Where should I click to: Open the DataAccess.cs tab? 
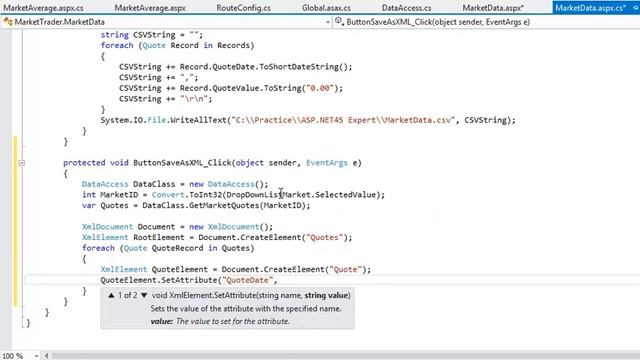407,8
